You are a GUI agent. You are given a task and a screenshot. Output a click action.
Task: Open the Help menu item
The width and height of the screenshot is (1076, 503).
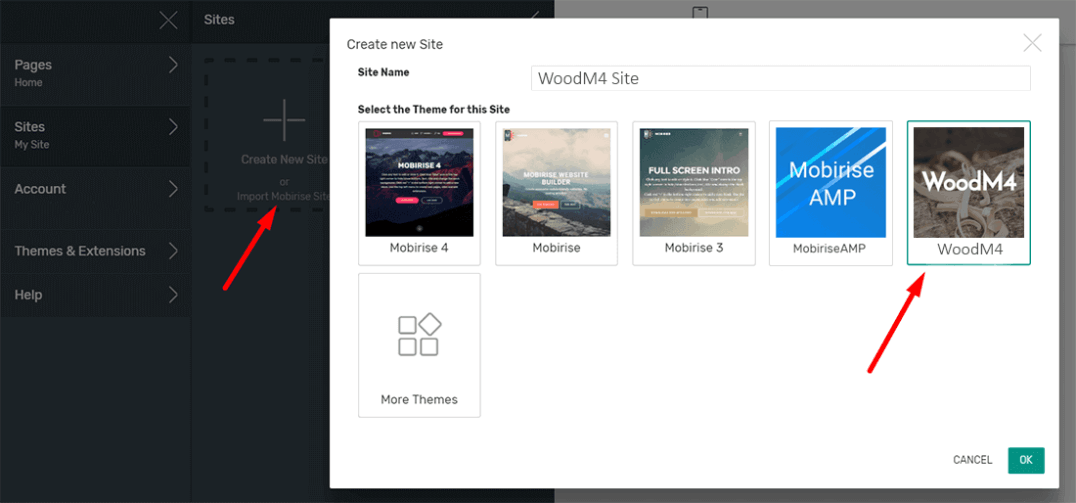coord(28,295)
